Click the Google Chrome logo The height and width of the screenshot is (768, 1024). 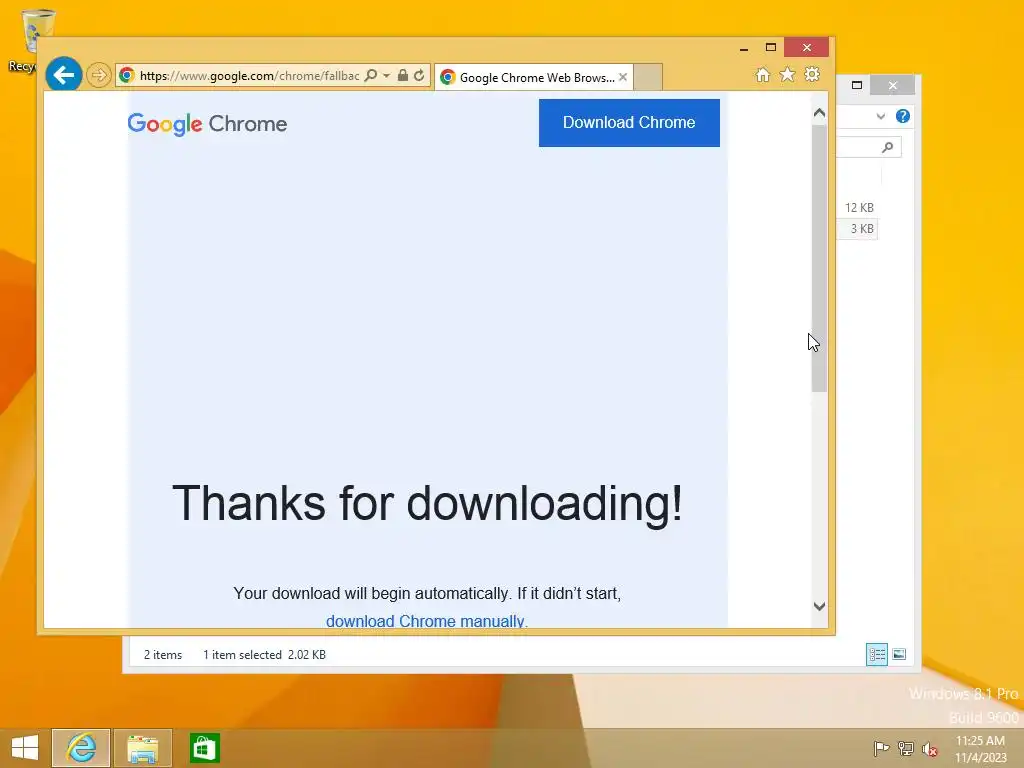pos(207,123)
